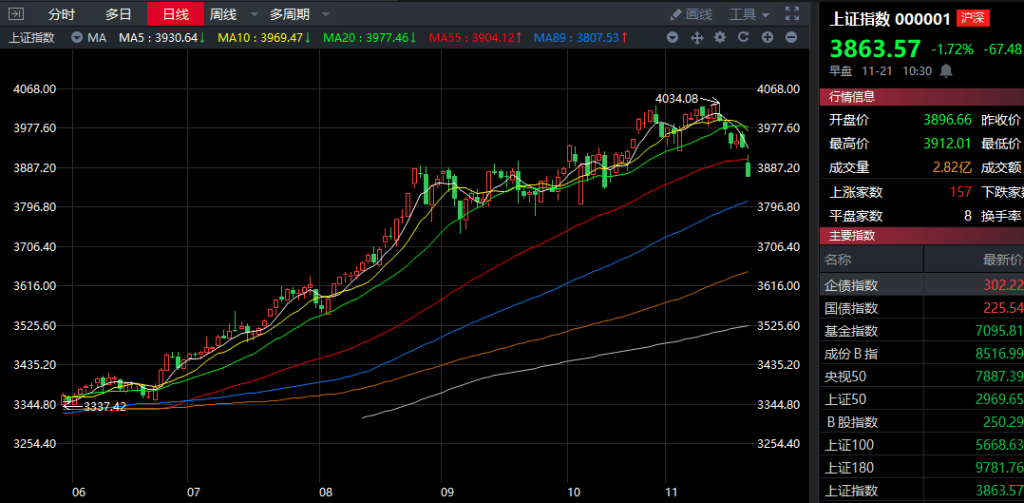Enter fullscreen chart with the expand icon
1024x503 pixels.
792,14
